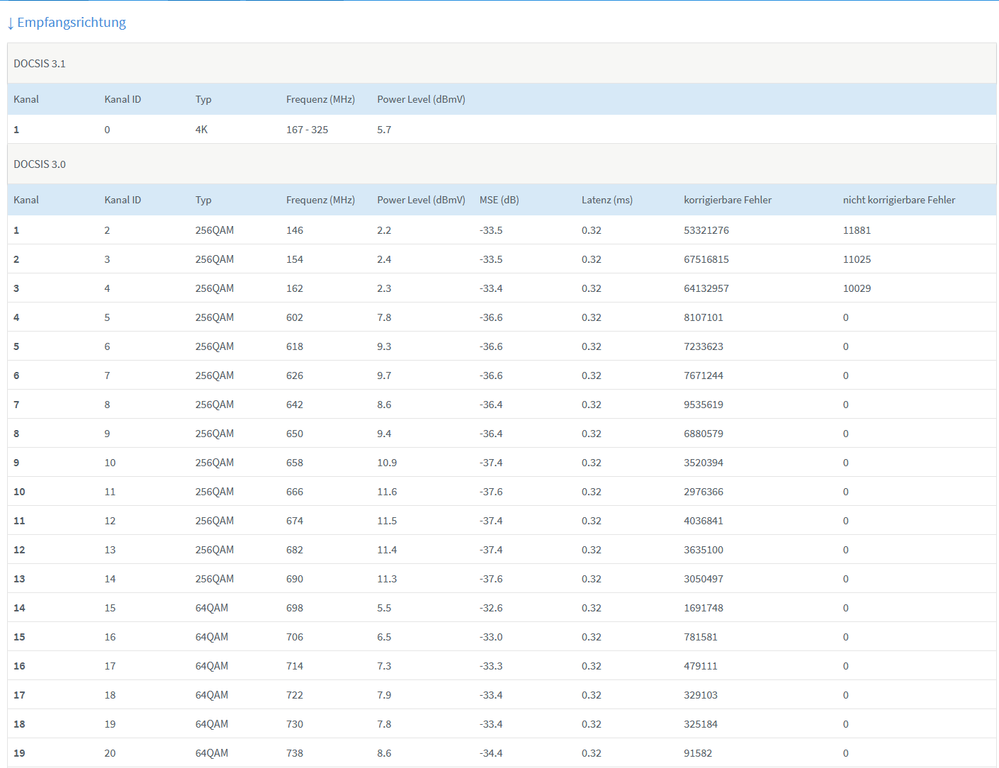Screen dimensions: 999x768
Task: Select the correctable errors value 91582
Action: coord(698,753)
